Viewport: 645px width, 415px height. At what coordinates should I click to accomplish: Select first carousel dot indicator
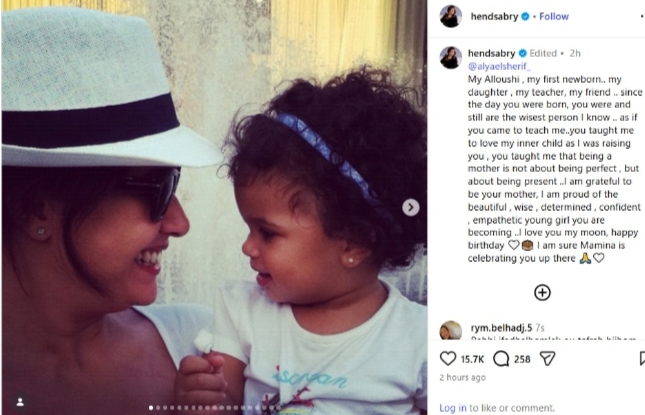point(151,408)
